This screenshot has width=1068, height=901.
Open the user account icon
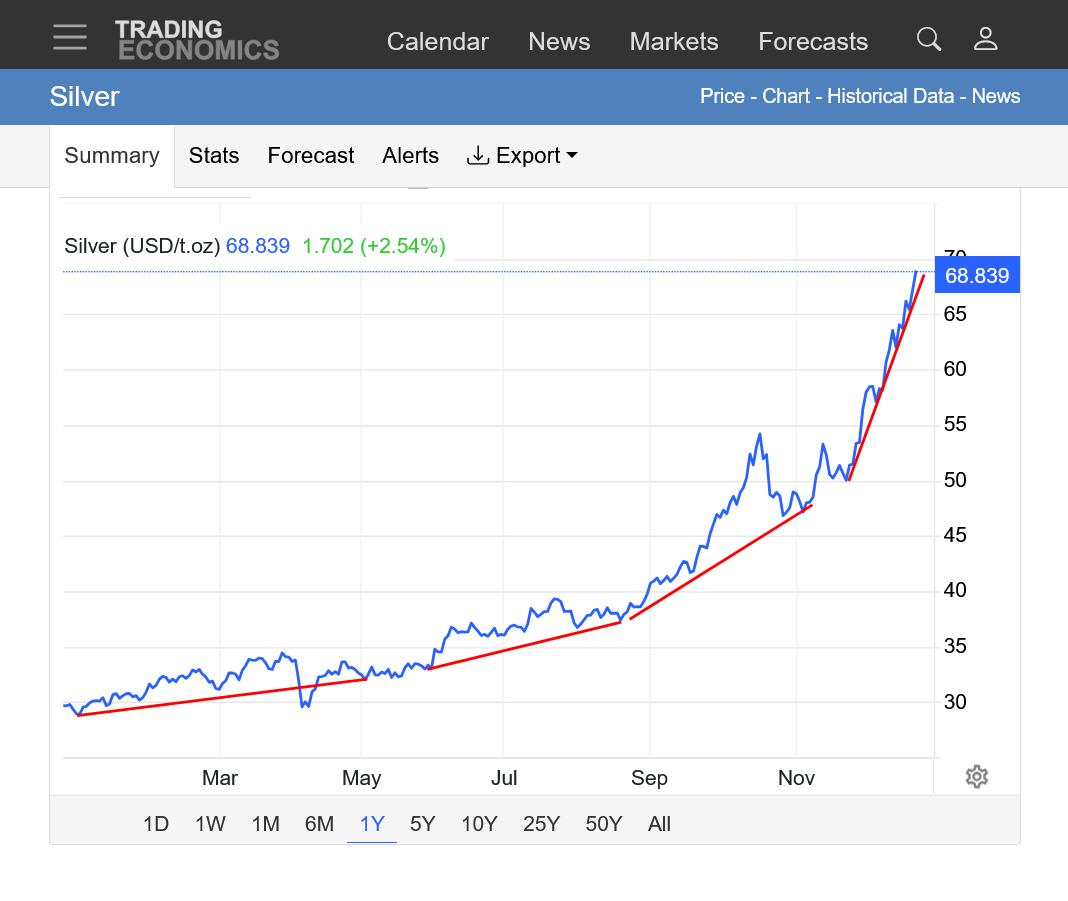(986, 40)
